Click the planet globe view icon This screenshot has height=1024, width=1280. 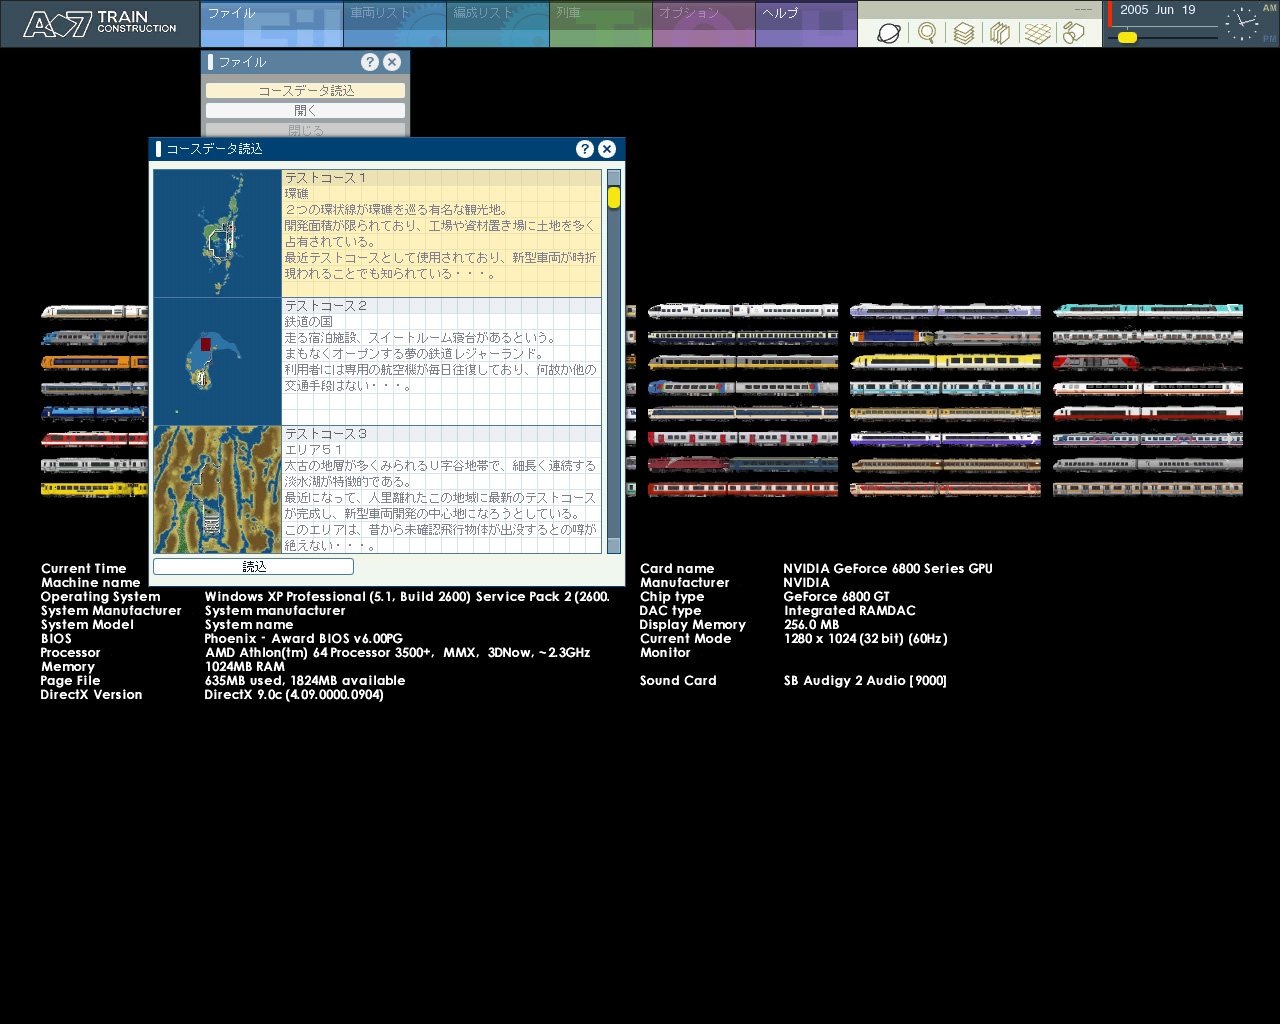point(888,33)
